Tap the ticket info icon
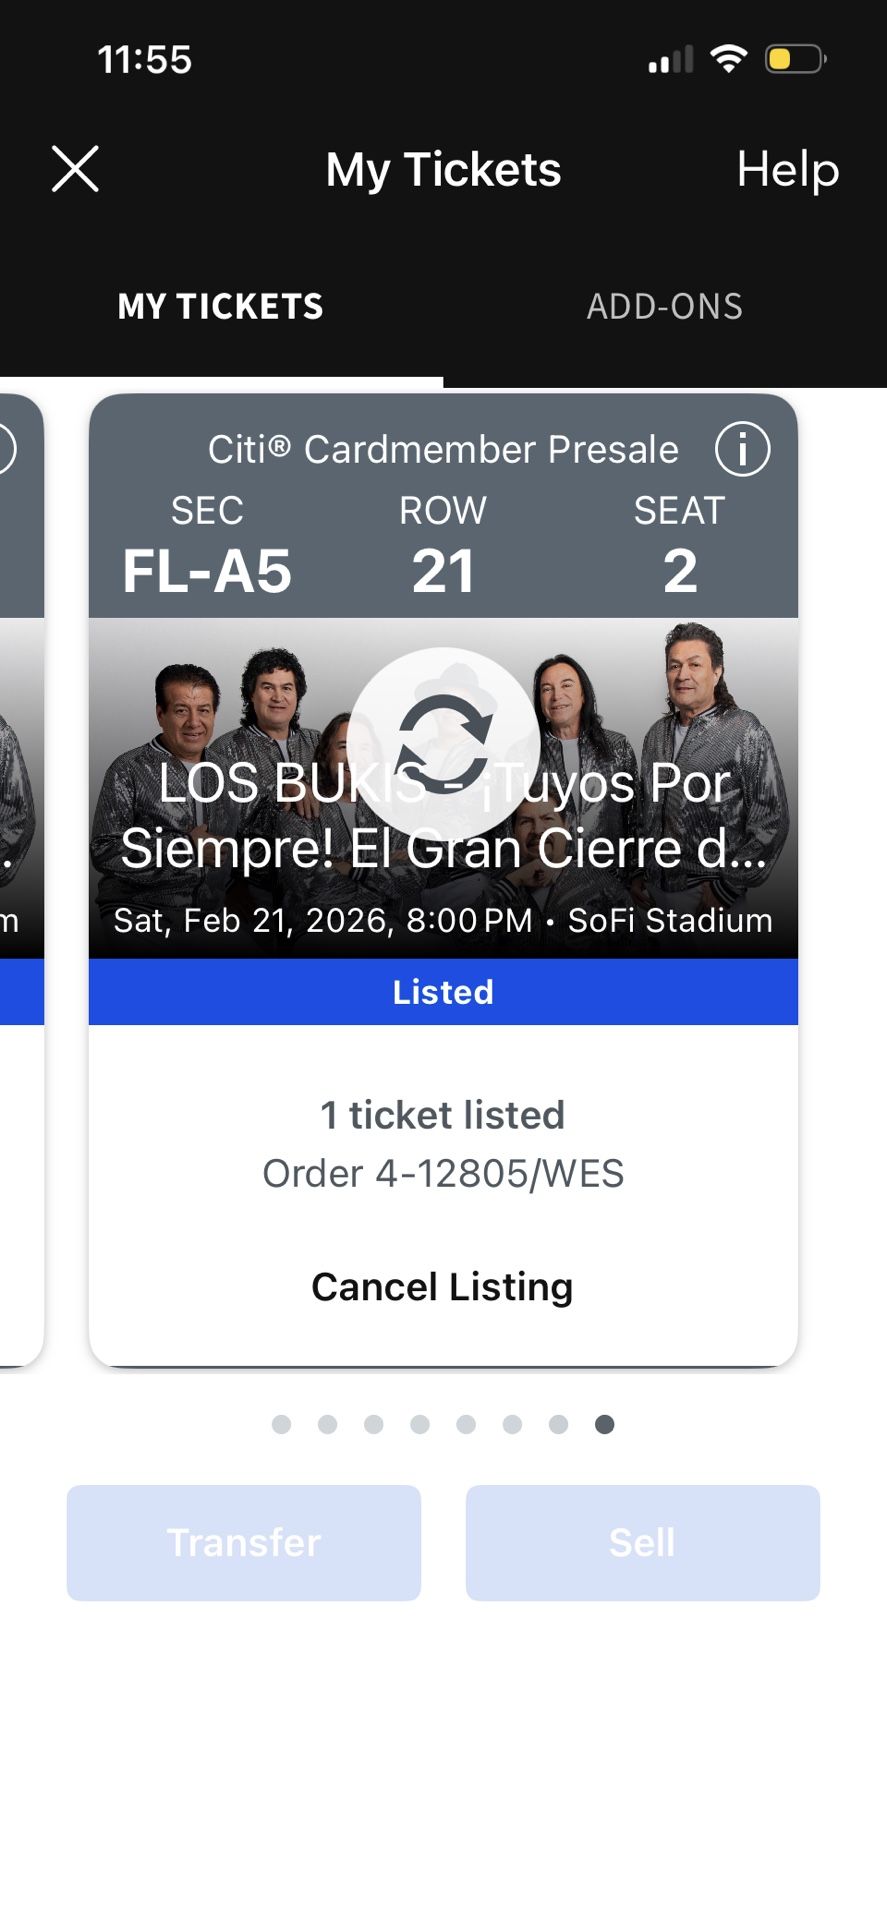This screenshot has width=887, height=1920. (x=742, y=450)
